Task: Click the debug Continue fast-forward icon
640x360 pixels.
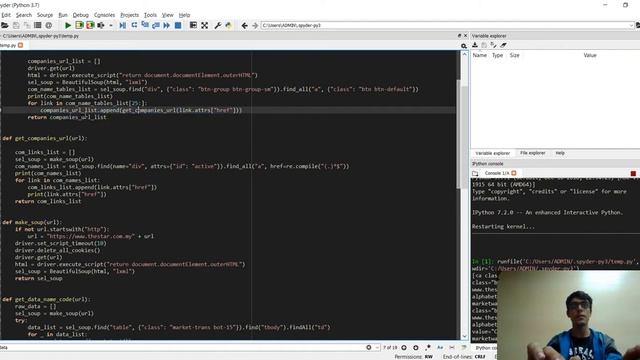Action: pos(167,25)
